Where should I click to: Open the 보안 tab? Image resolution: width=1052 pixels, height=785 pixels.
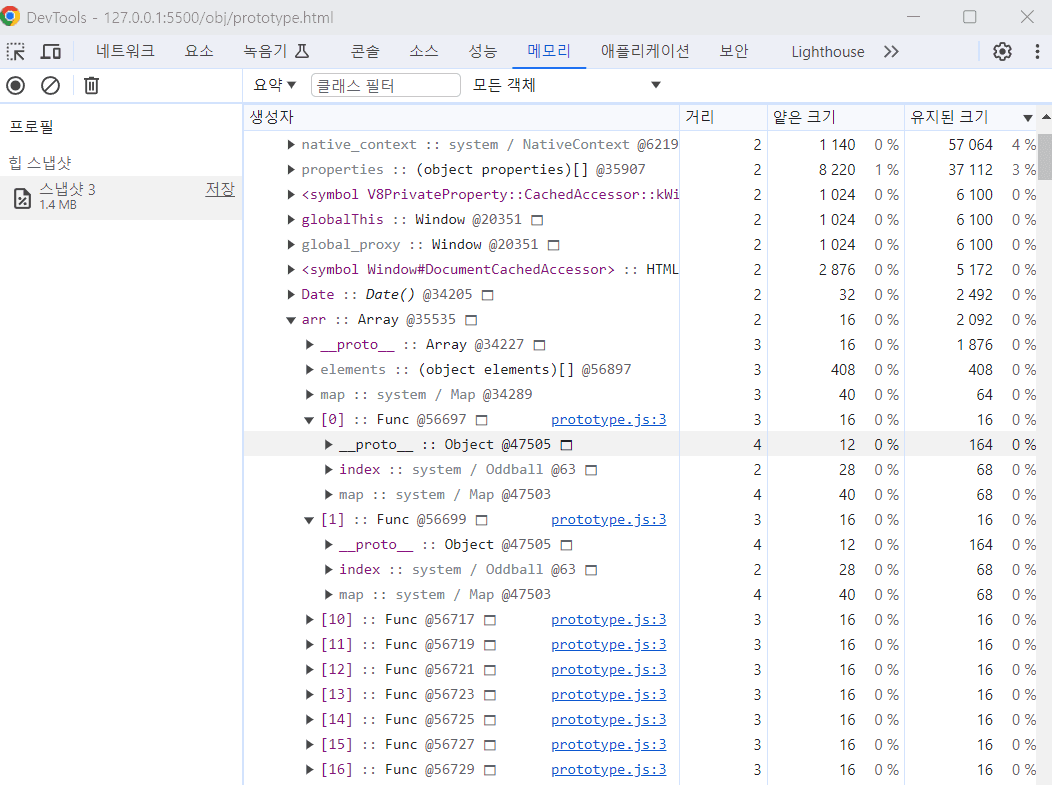[734, 52]
